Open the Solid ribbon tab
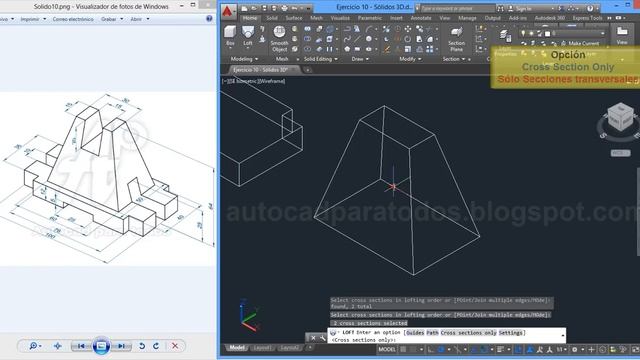Viewport: 640px width, 360px height. pos(272,18)
